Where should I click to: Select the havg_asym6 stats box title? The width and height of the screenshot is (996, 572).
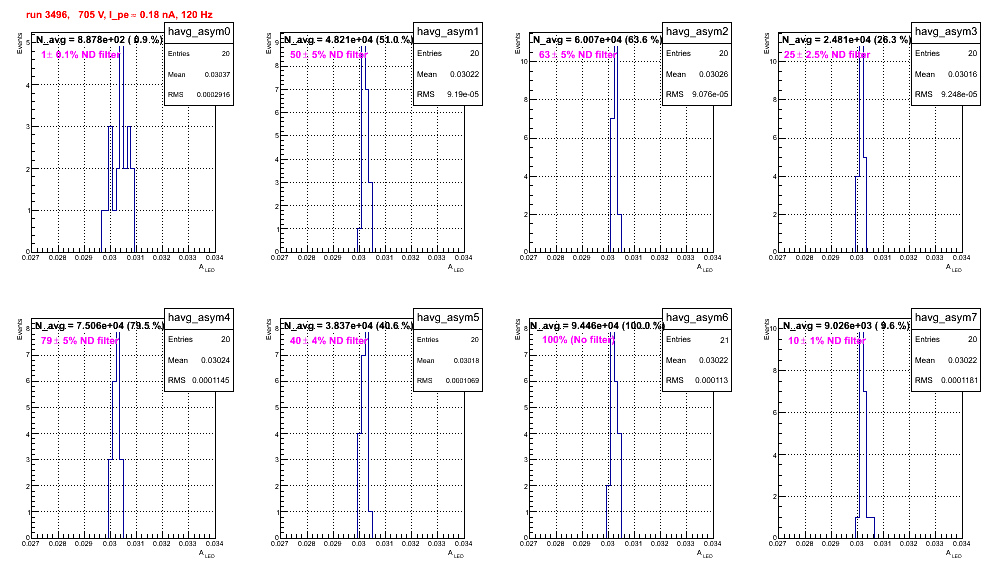pyautogui.click(x=697, y=318)
